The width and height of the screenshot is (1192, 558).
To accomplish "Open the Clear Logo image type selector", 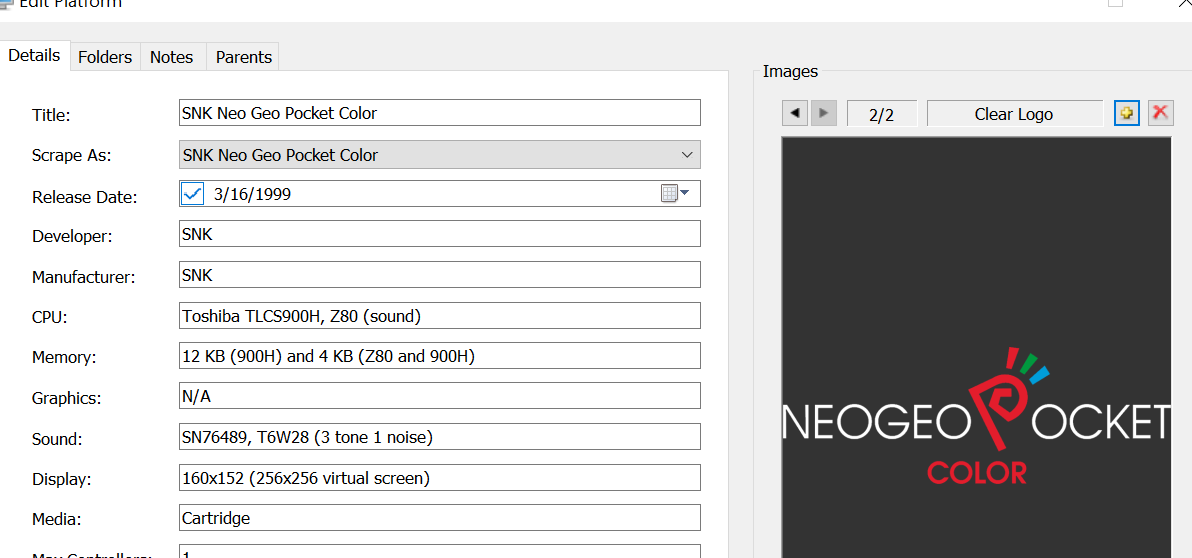I will pos(1014,114).
